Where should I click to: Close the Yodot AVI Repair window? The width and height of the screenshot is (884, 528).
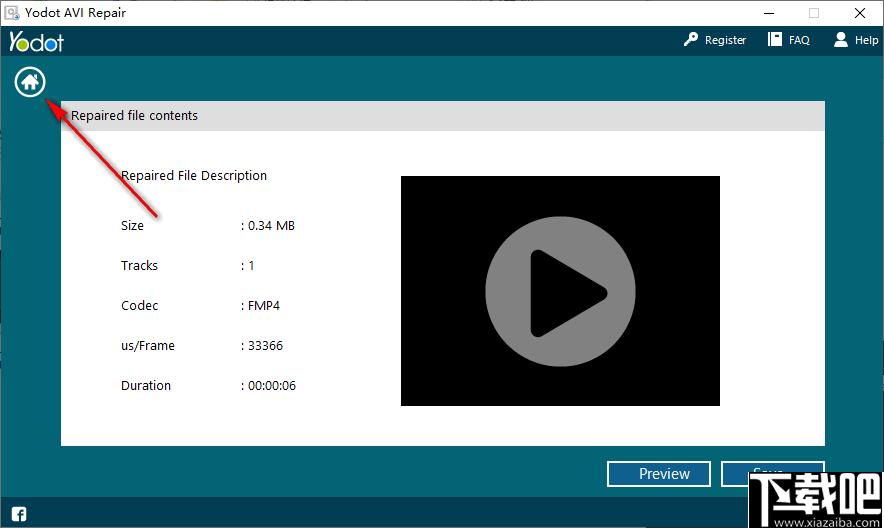pyautogui.click(x=860, y=13)
